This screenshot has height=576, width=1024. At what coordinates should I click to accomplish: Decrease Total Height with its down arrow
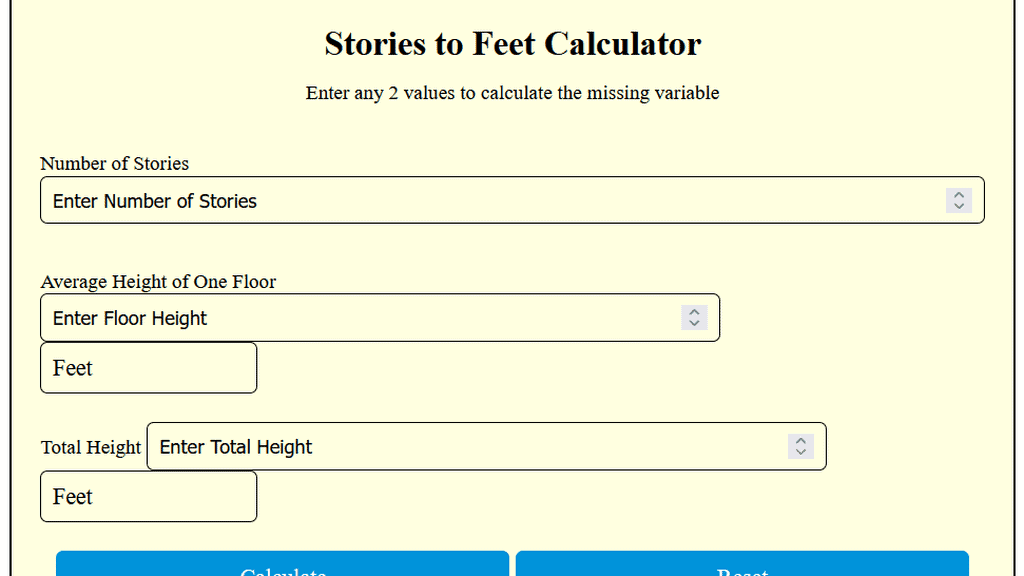[801, 451]
